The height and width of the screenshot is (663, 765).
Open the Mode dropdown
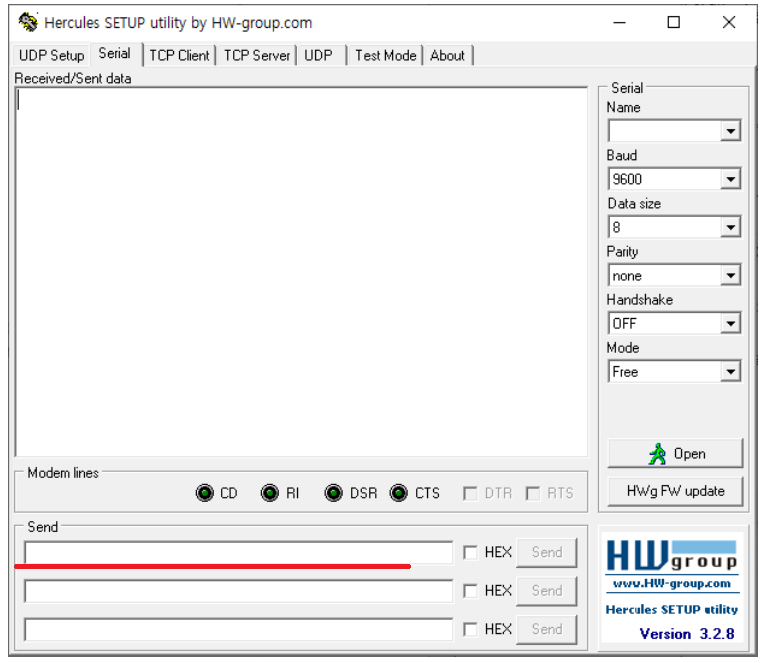pyautogui.click(x=730, y=371)
